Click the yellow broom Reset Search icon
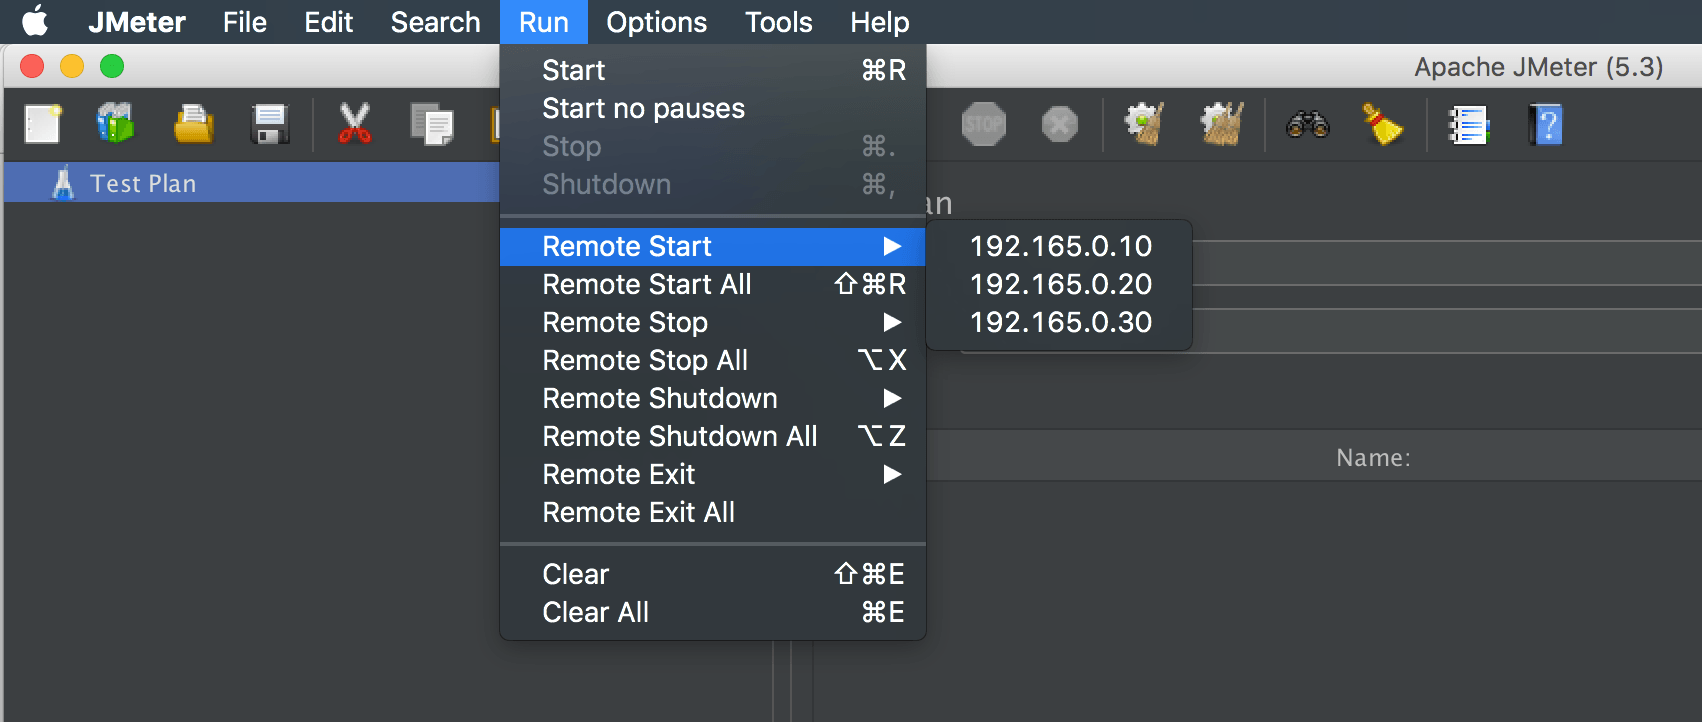Screen dimensions: 1702x722 coord(1382,125)
